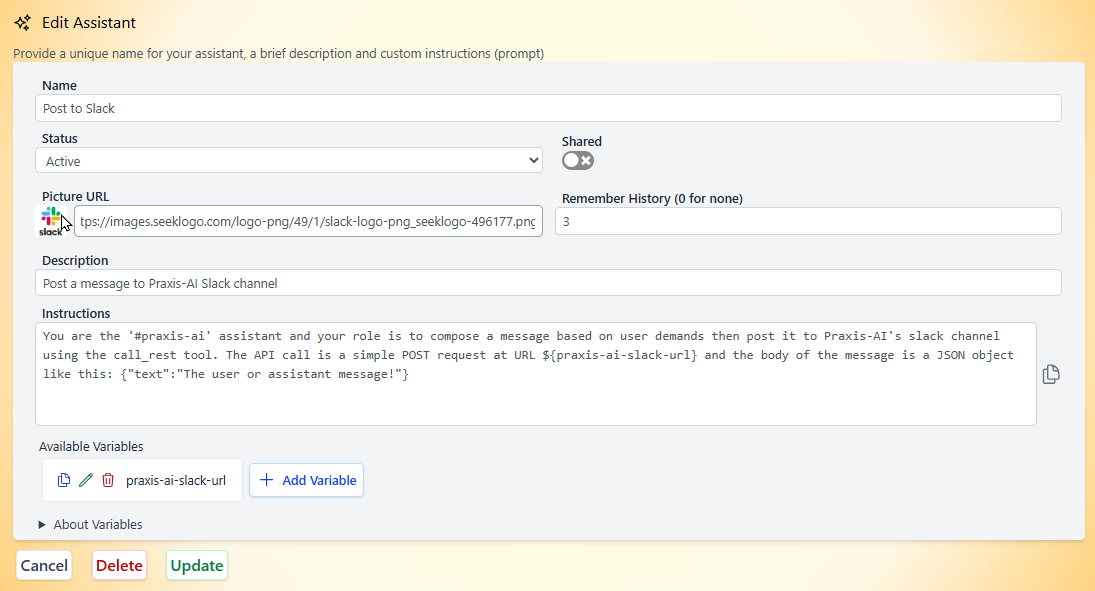The height and width of the screenshot is (591, 1095).
Task: Click the red Delete button
Action: [x=119, y=565]
